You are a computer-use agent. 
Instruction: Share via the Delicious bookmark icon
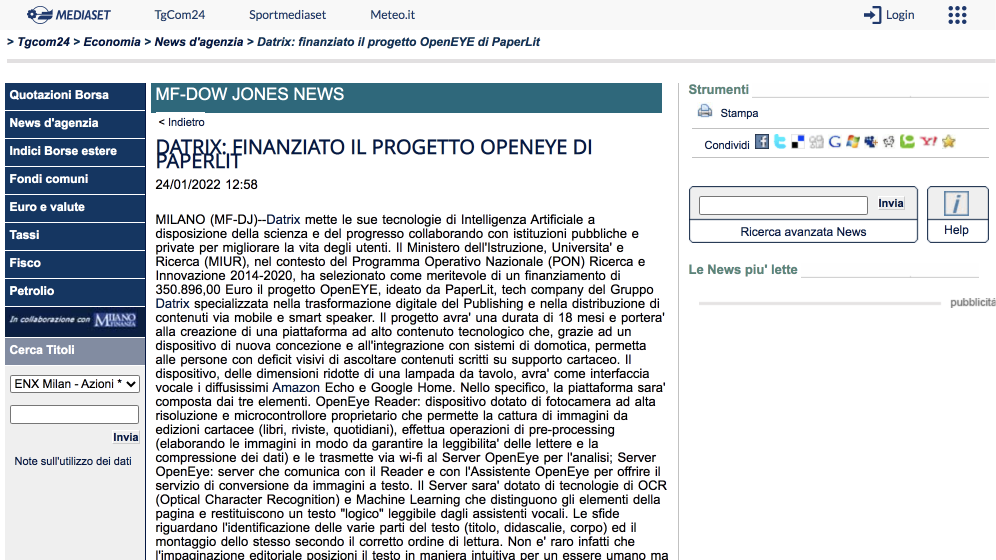tap(798, 142)
